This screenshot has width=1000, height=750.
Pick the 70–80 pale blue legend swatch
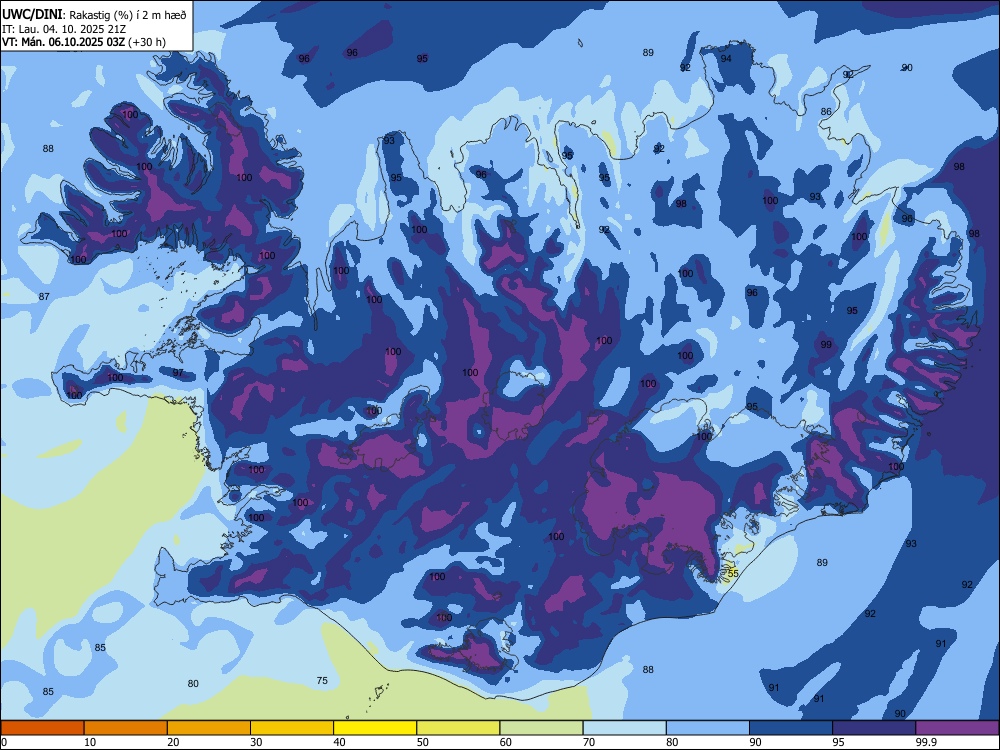(624, 728)
